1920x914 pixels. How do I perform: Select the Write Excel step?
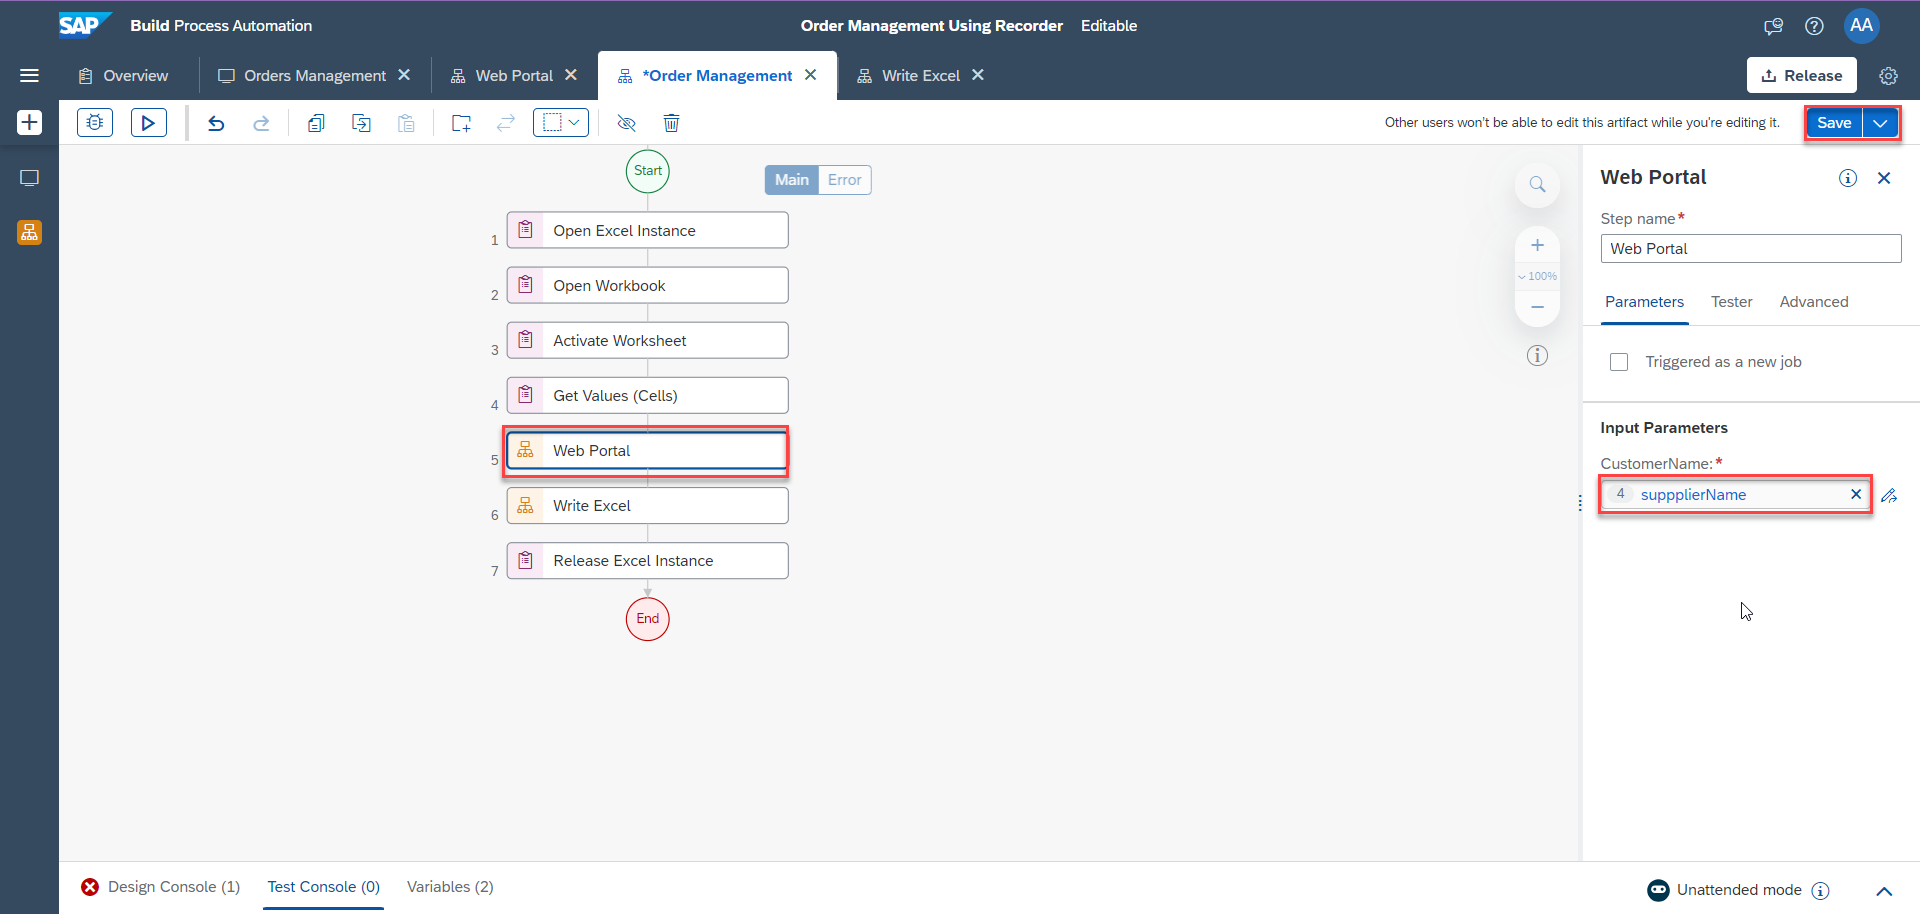647,506
